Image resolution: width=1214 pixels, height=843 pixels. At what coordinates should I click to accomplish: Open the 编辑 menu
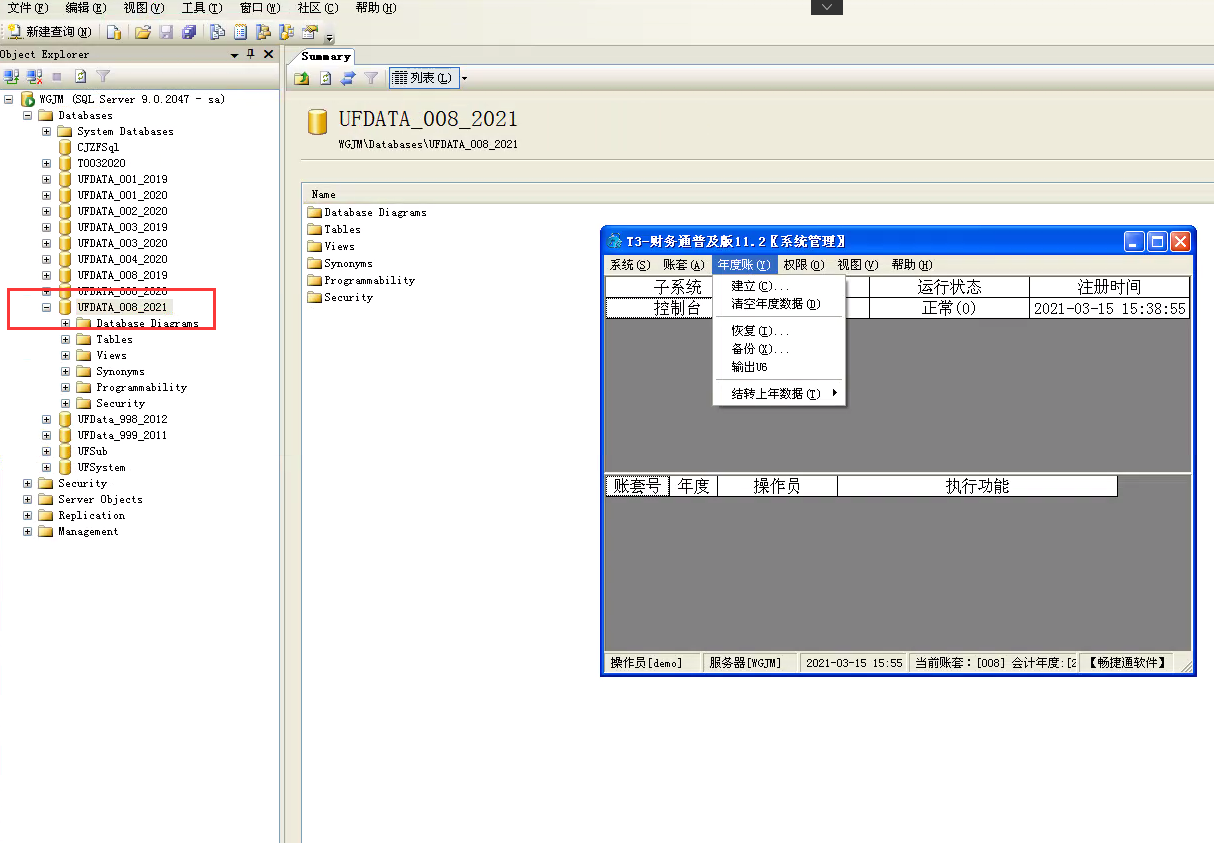click(86, 8)
